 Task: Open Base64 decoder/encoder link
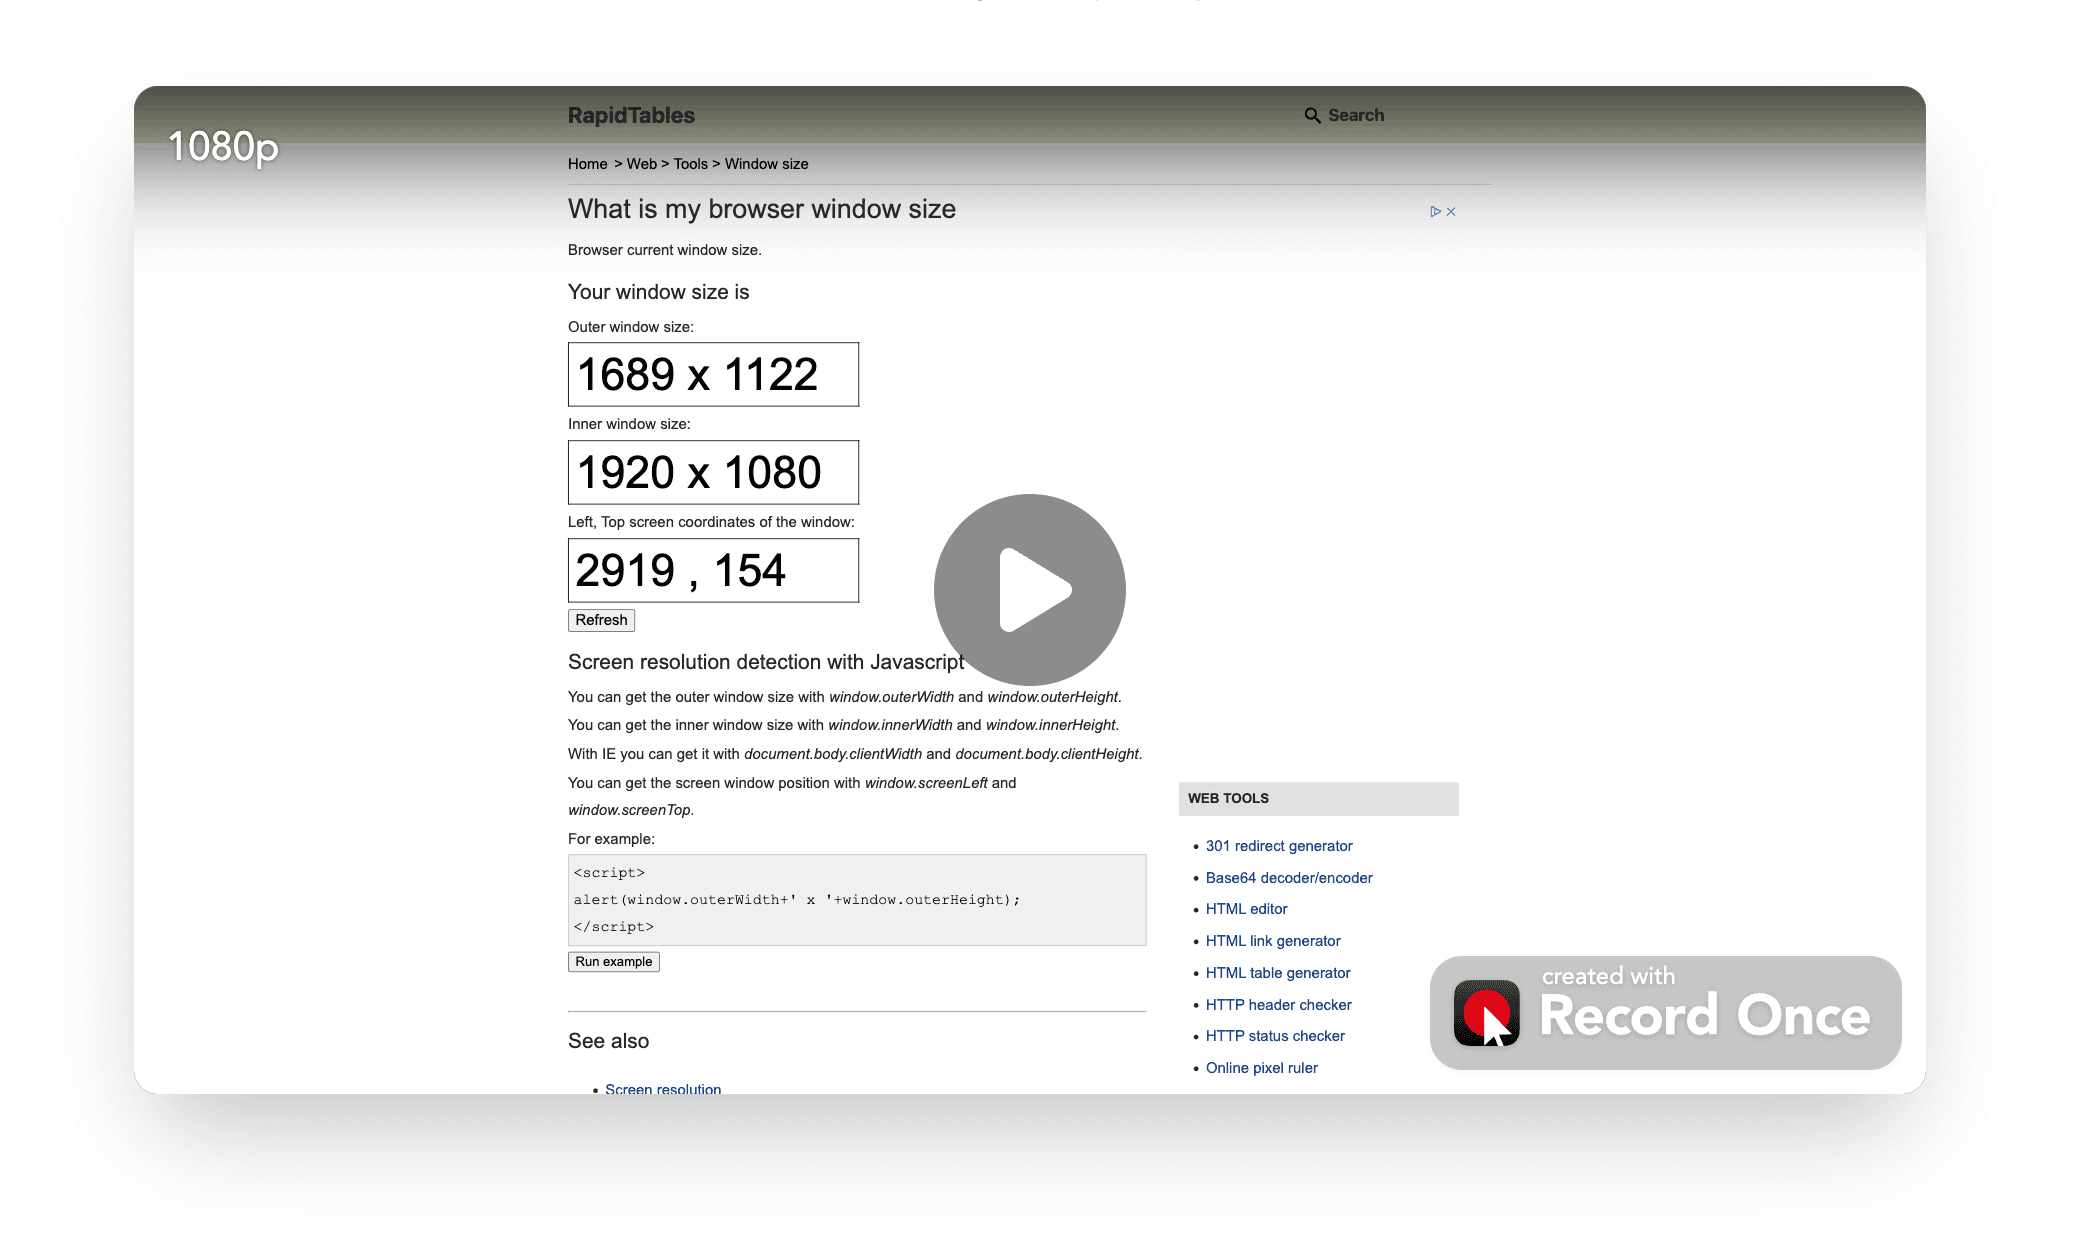(1288, 878)
